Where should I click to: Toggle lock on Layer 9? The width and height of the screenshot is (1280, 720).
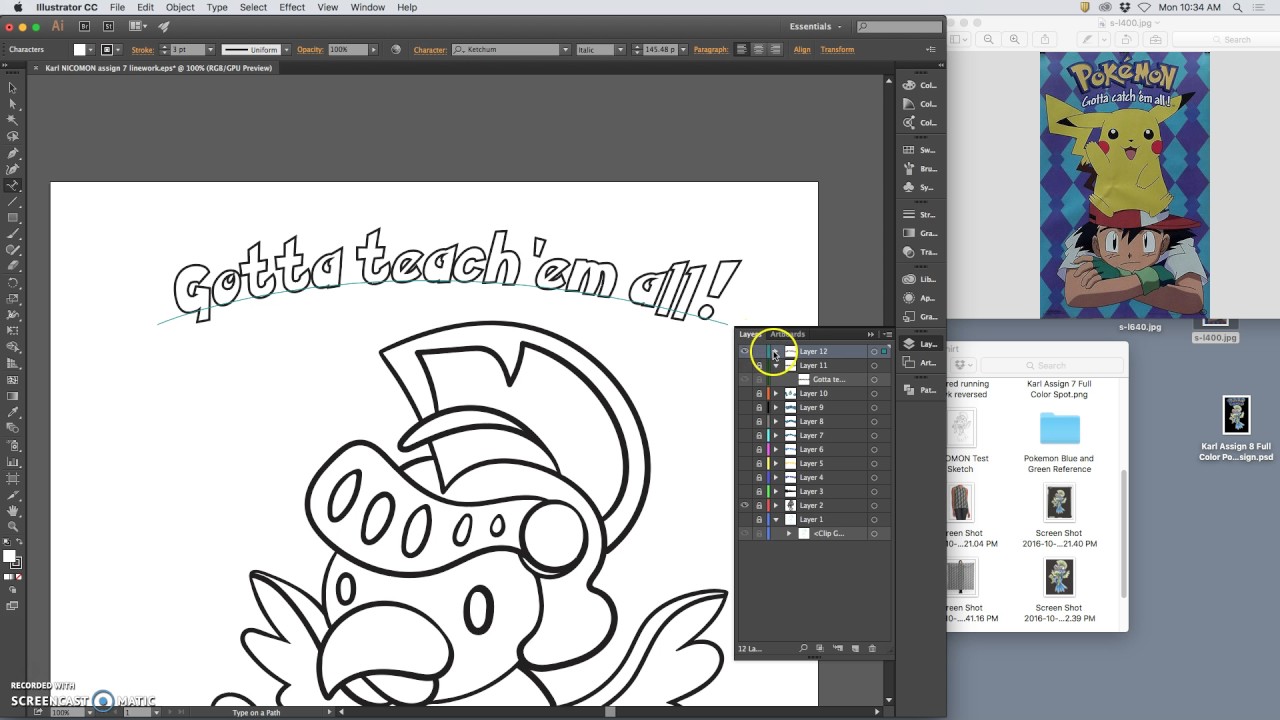click(758, 408)
